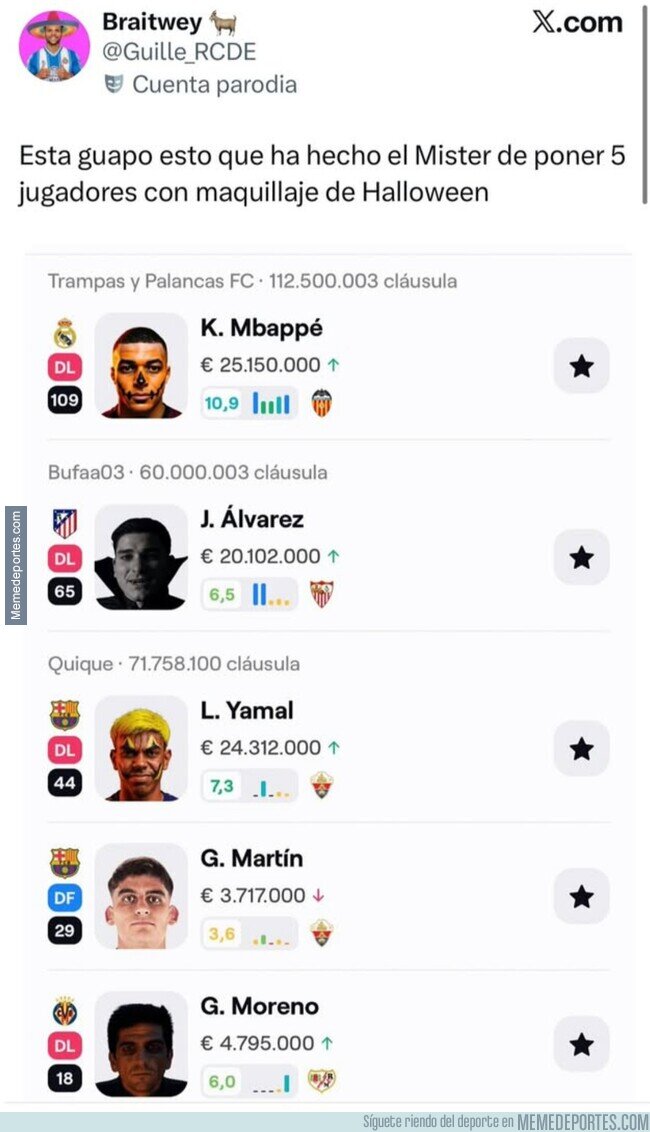Star the G. Moreno player row
The width and height of the screenshot is (650, 1132).
[x=581, y=1044]
